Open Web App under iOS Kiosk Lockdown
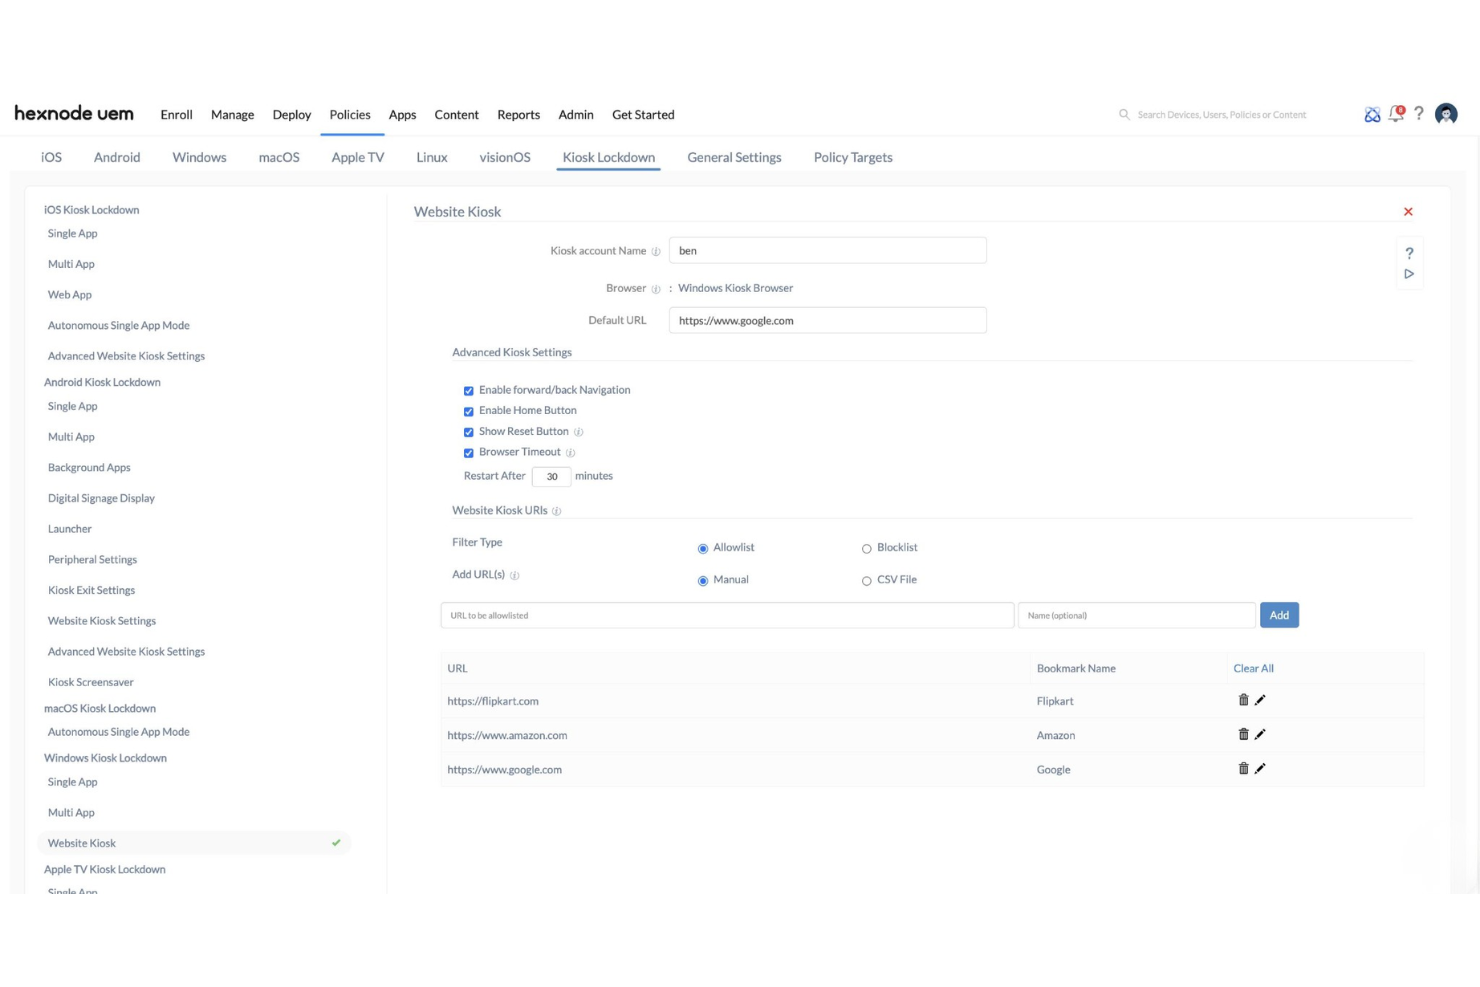Image resolution: width=1480 pixels, height=987 pixels. (x=70, y=295)
